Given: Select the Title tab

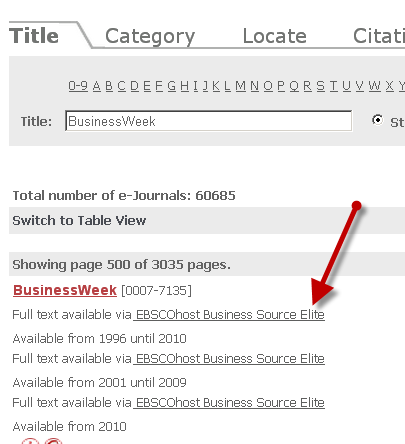Looking at the screenshot, I should click(34, 36).
